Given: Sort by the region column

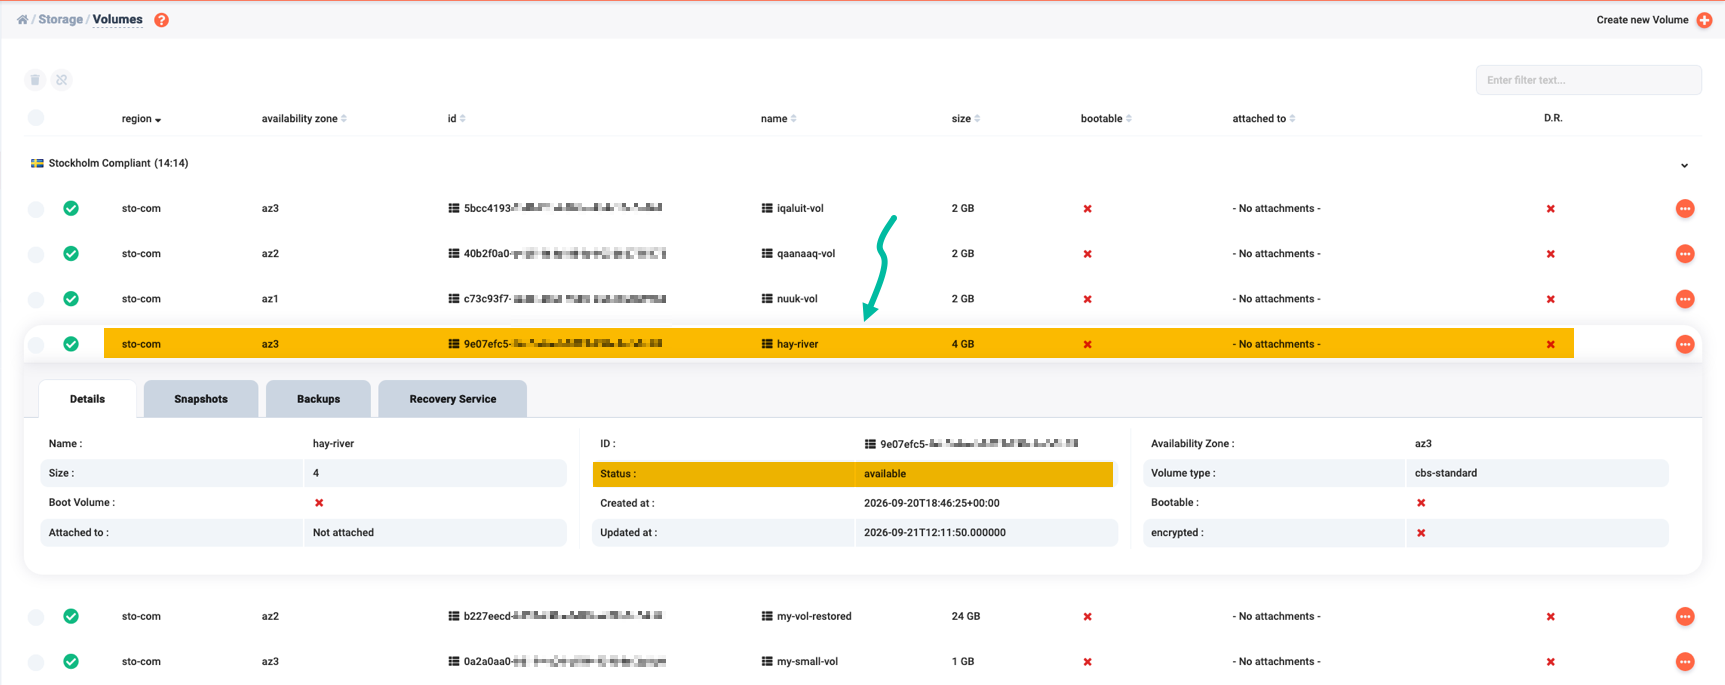Looking at the screenshot, I should point(141,119).
